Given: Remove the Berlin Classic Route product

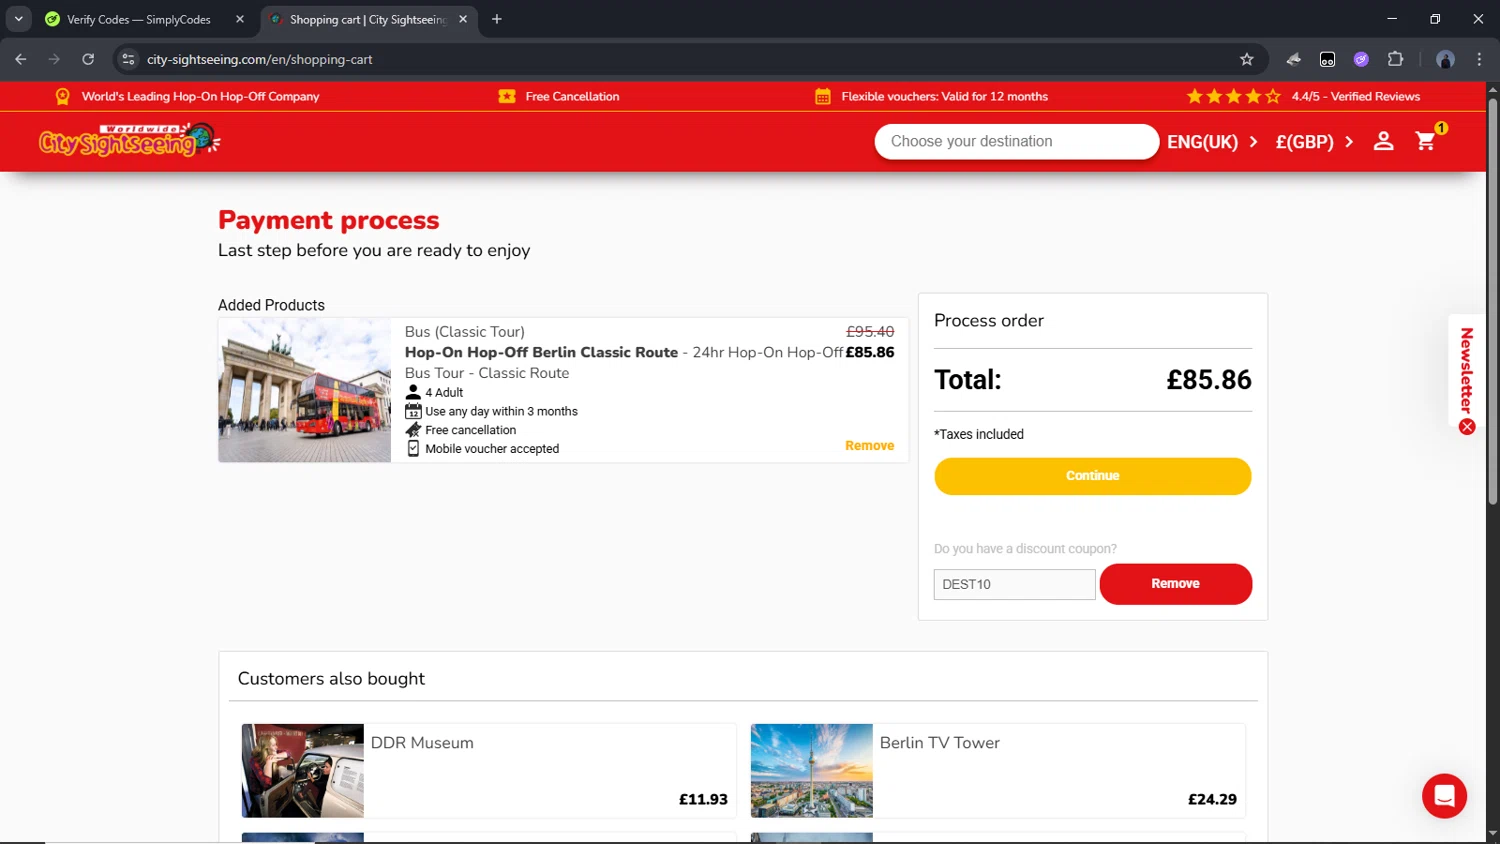Looking at the screenshot, I should [869, 446].
